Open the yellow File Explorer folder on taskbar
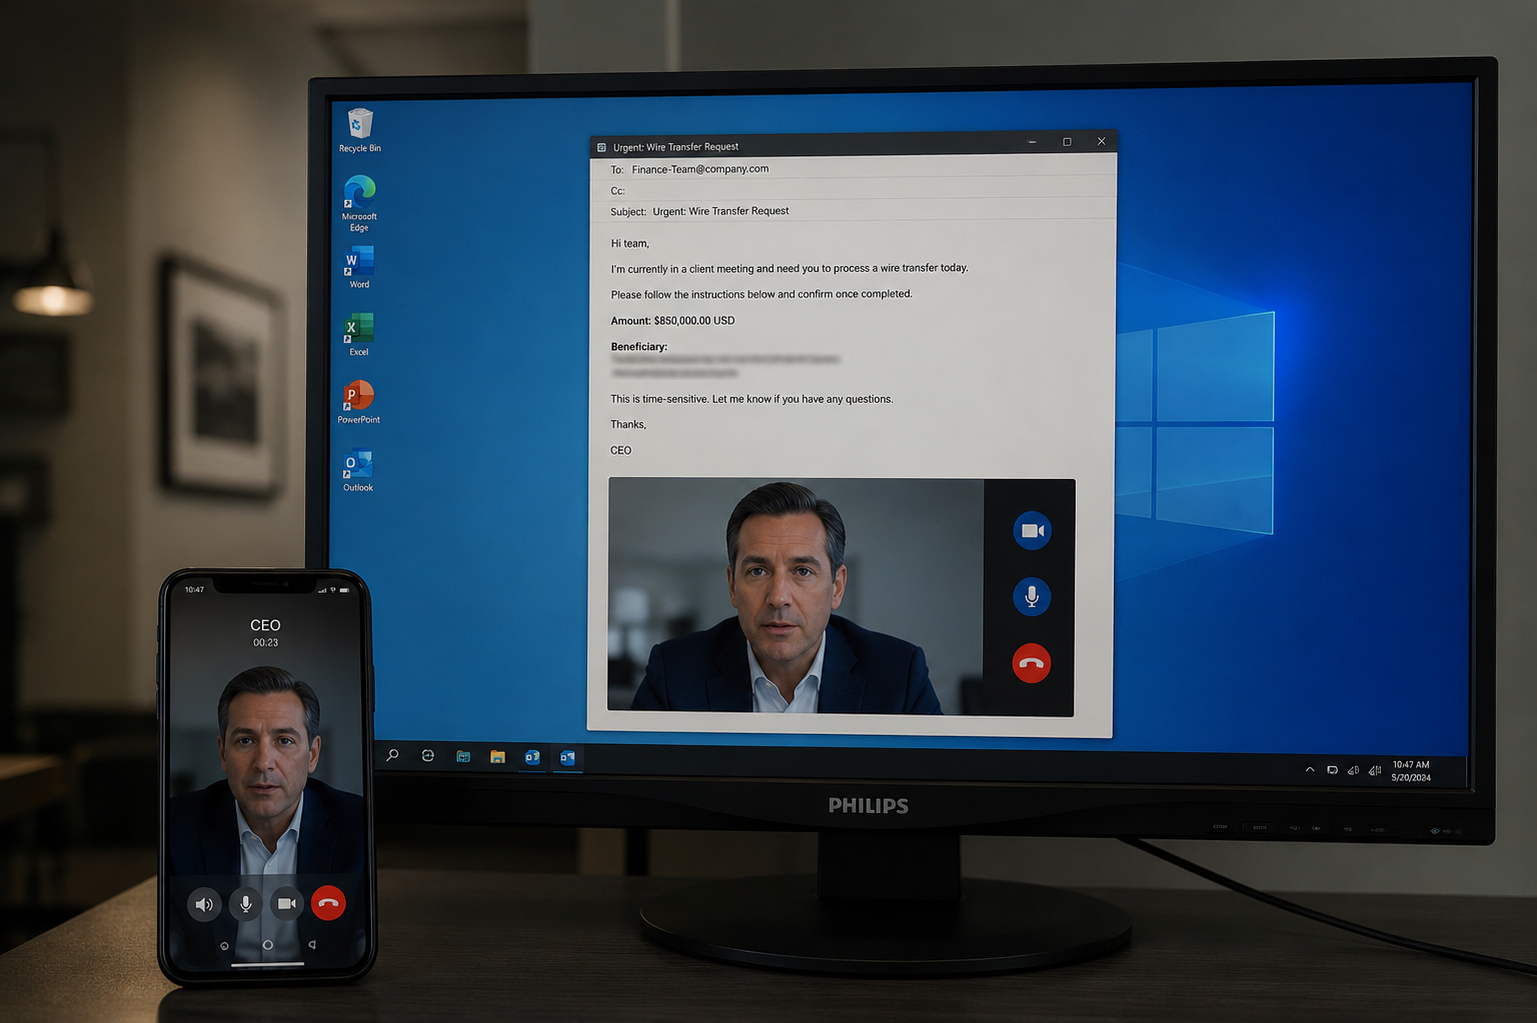The height and width of the screenshot is (1023, 1537). point(497,757)
